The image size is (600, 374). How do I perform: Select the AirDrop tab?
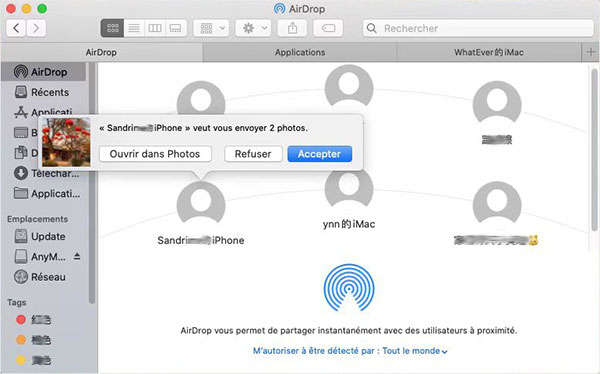coord(101,52)
